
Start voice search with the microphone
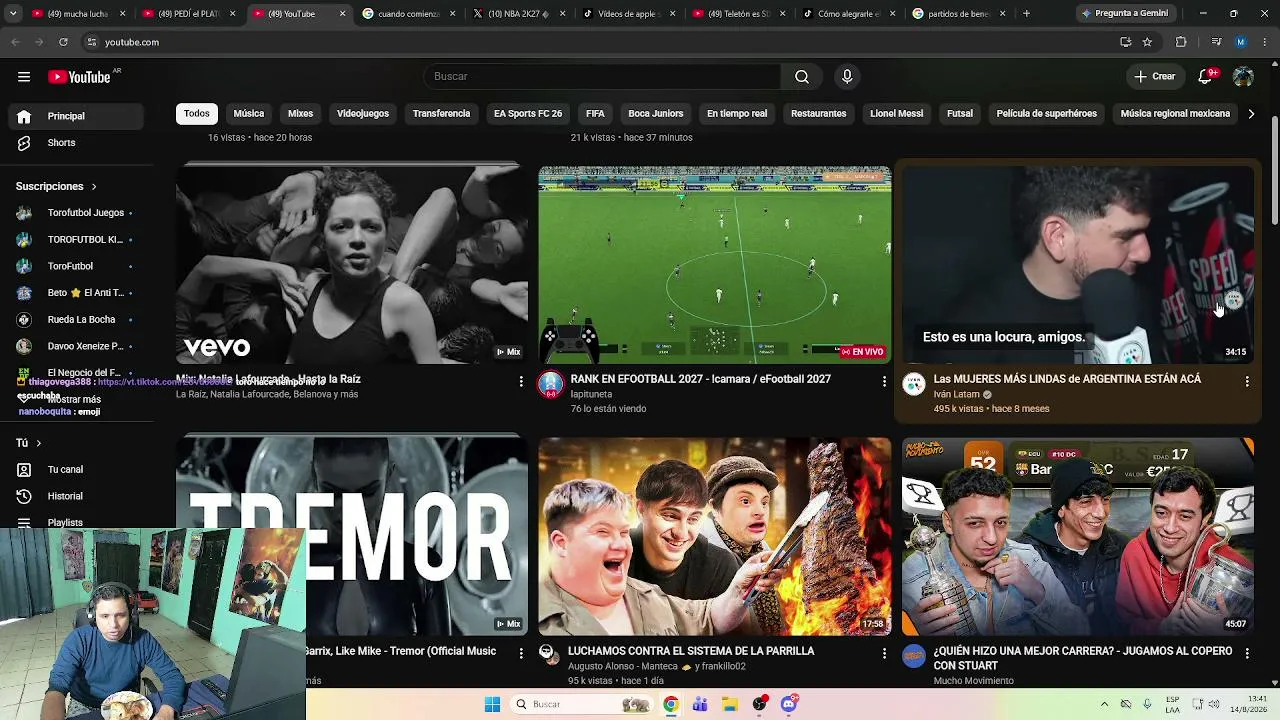click(847, 77)
